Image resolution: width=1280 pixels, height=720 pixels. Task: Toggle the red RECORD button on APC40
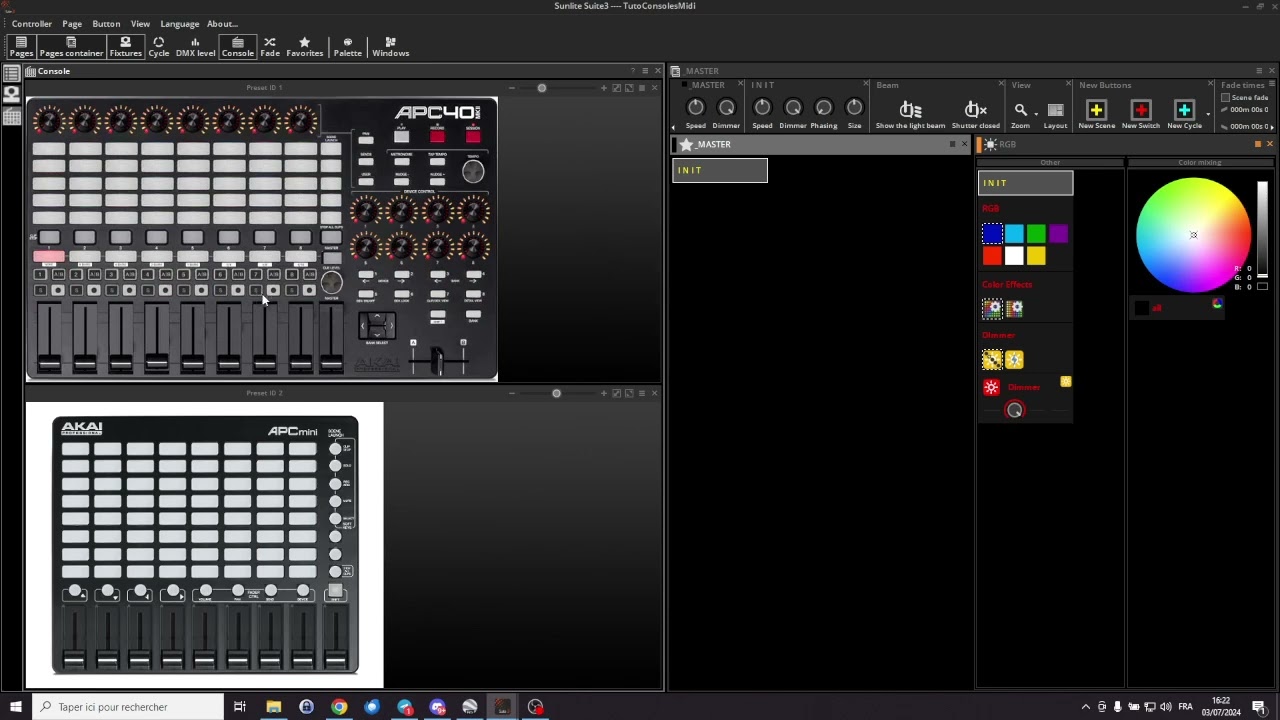pos(437,137)
